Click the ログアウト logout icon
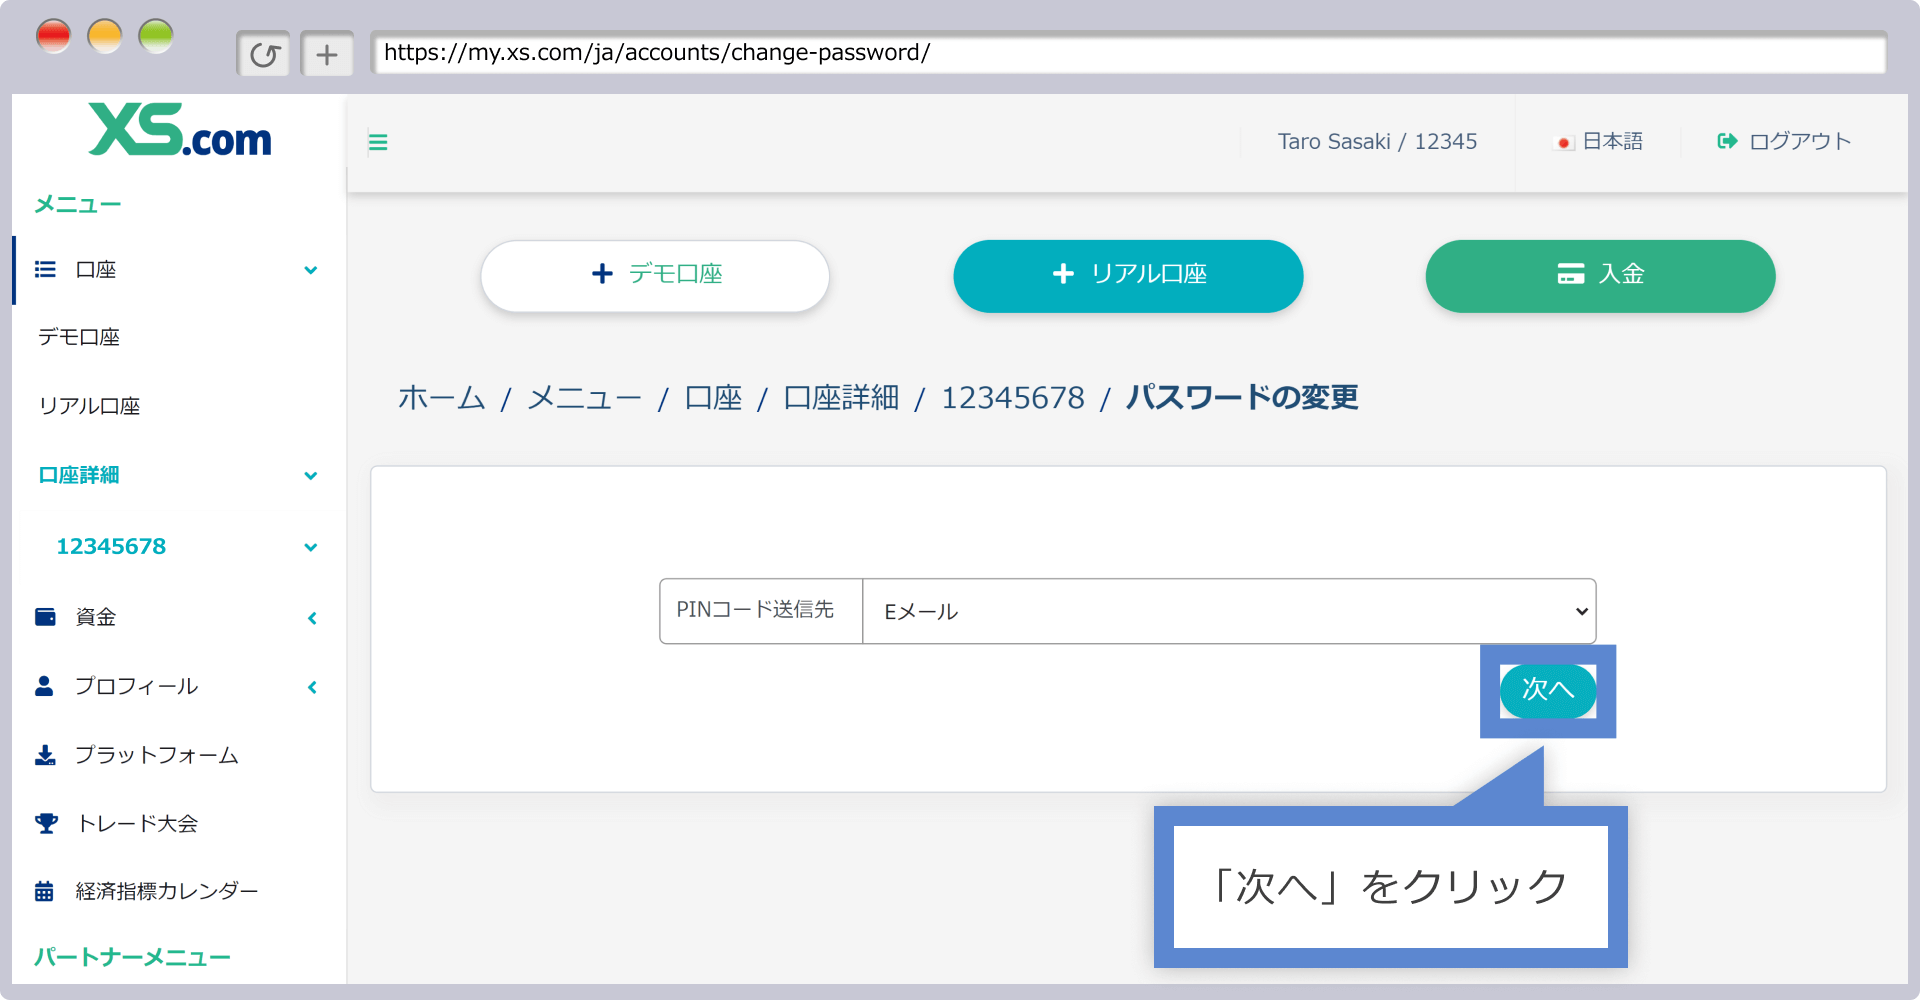The height and width of the screenshot is (1000, 1920). [x=1727, y=142]
